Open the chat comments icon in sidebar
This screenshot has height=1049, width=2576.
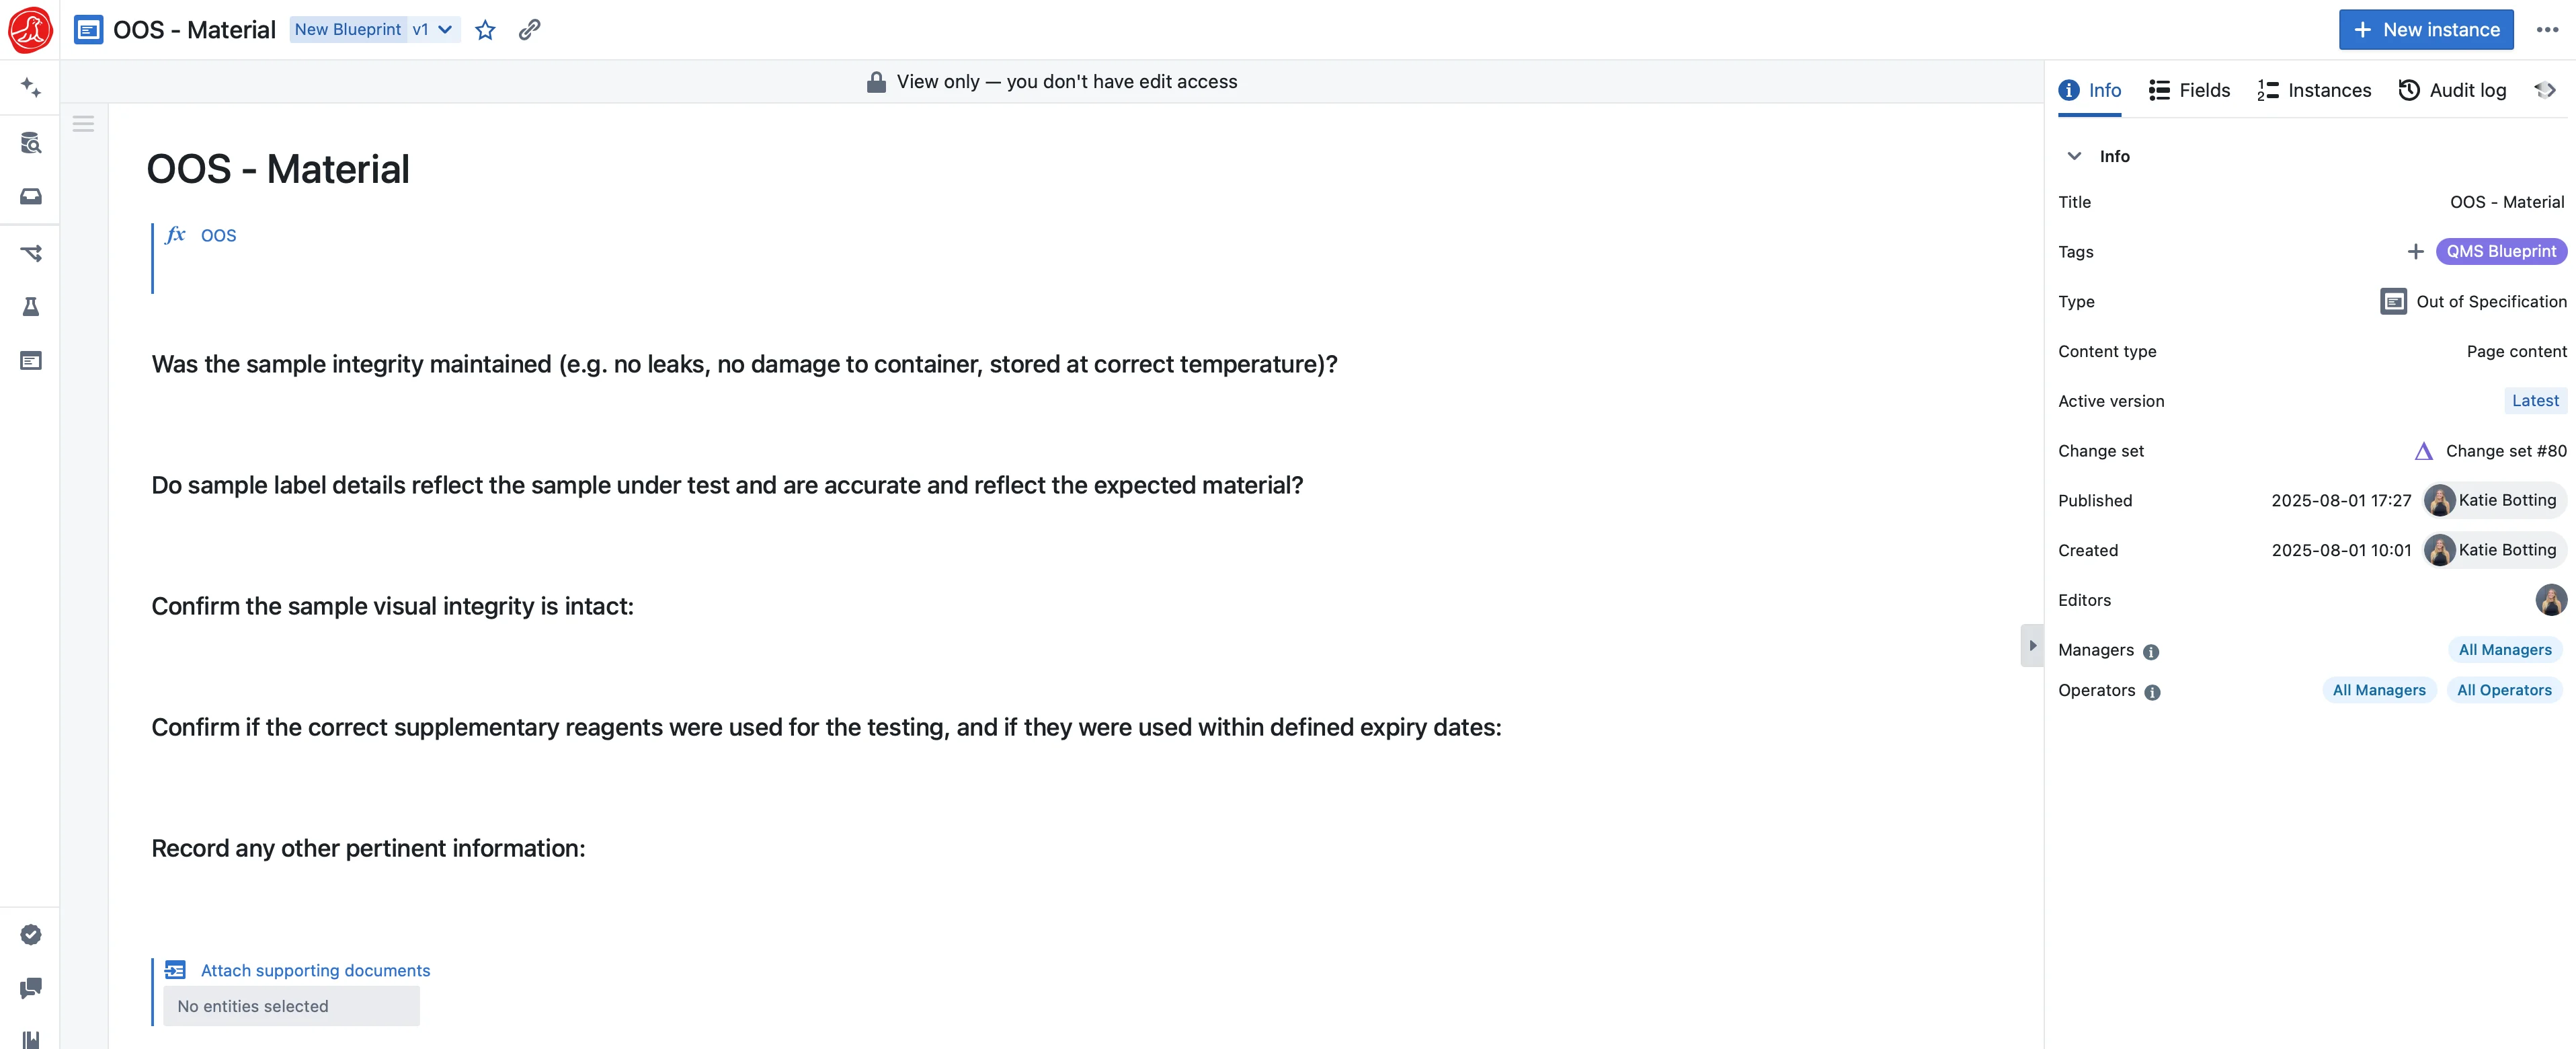coord(31,988)
